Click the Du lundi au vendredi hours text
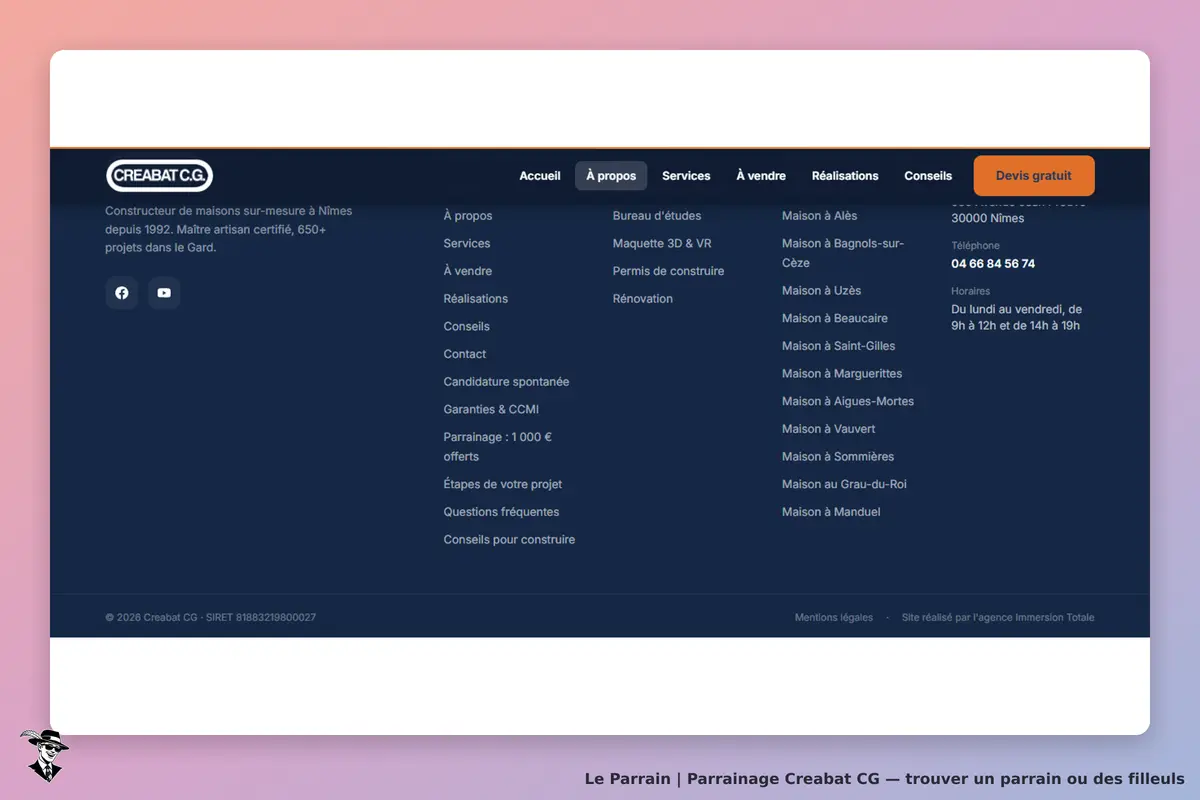Image resolution: width=1200 pixels, height=800 pixels. click(1017, 318)
